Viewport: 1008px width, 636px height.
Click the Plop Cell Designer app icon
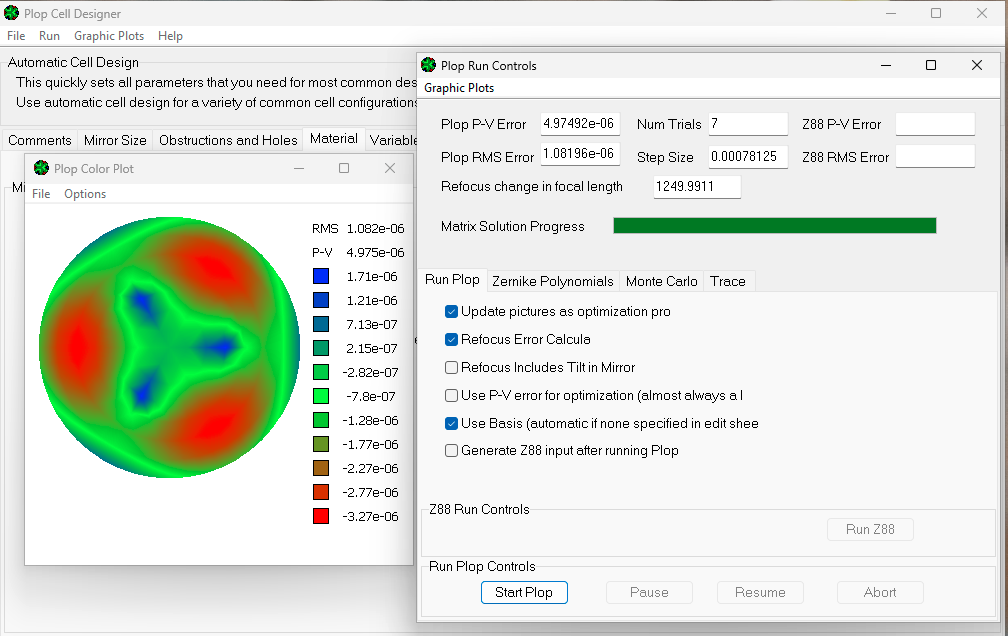coord(12,13)
